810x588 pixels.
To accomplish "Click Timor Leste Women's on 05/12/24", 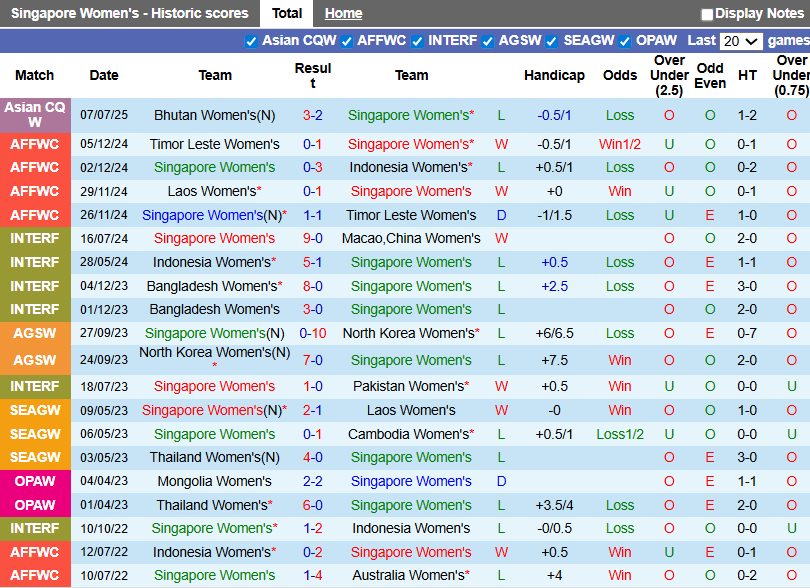I will click(214, 144).
